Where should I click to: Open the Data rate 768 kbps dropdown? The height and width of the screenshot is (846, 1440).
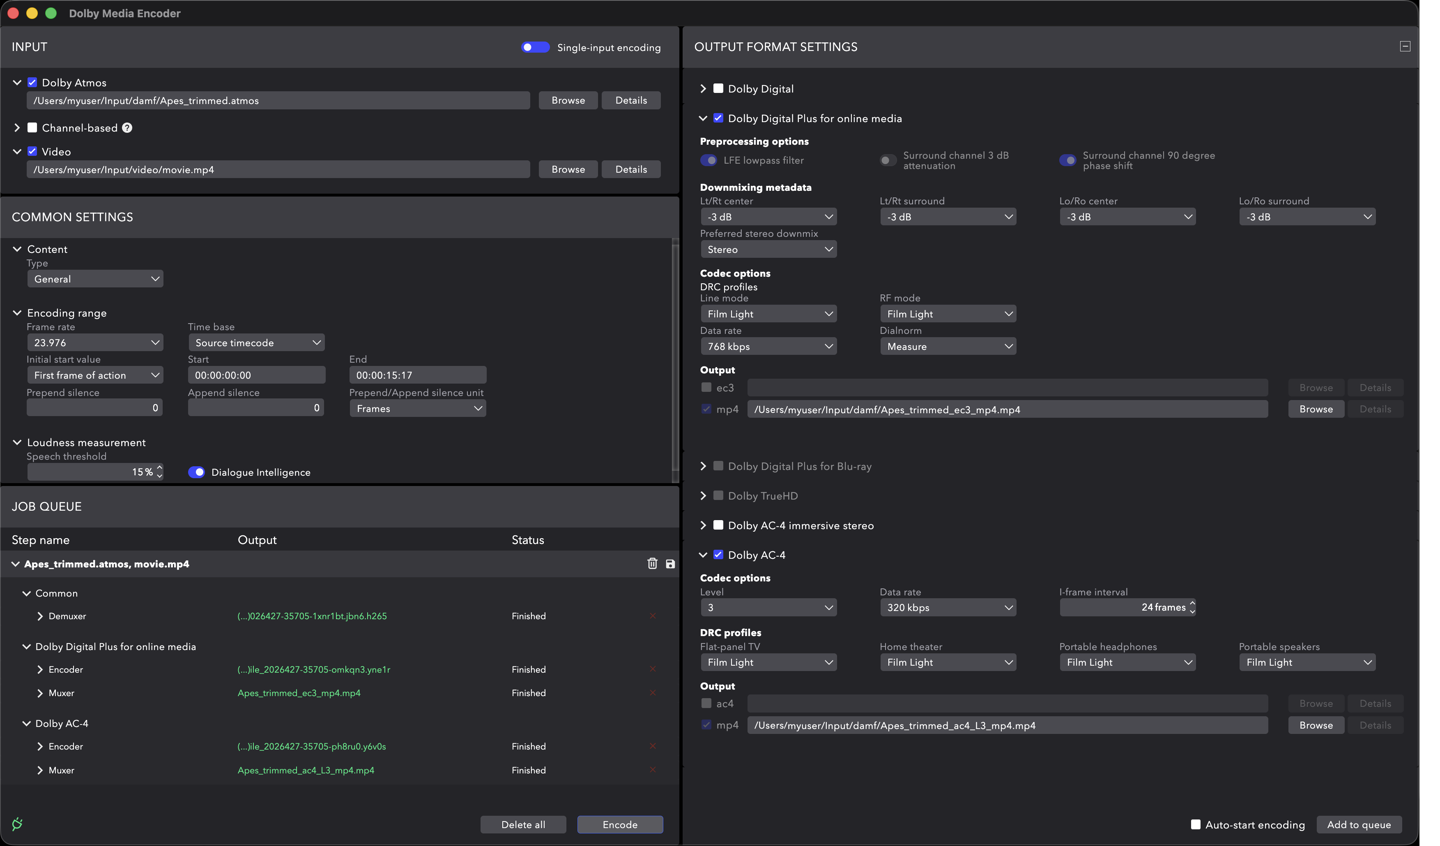coord(768,346)
